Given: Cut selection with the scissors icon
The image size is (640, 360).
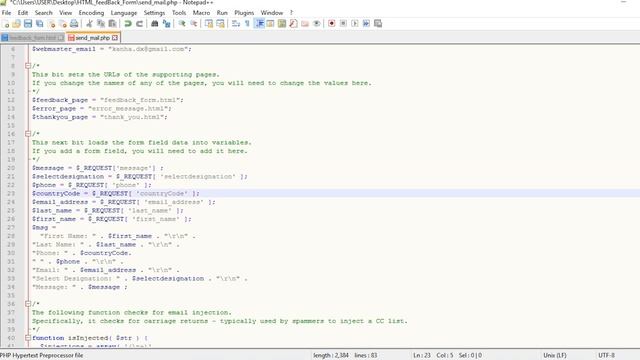Looking at the screenshot, I should tap(89, 24).
